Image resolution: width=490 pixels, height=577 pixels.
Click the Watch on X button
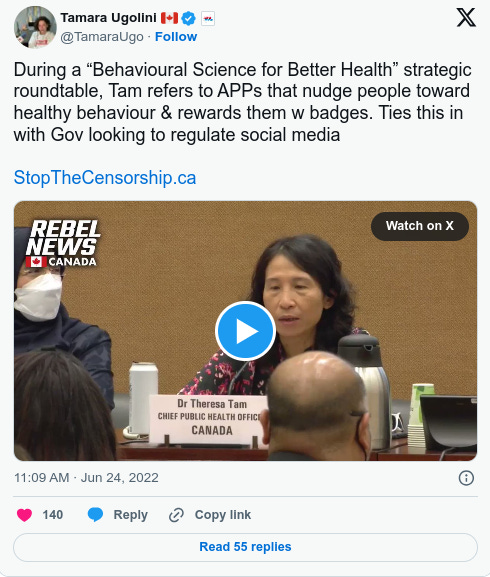click(420, 226)
